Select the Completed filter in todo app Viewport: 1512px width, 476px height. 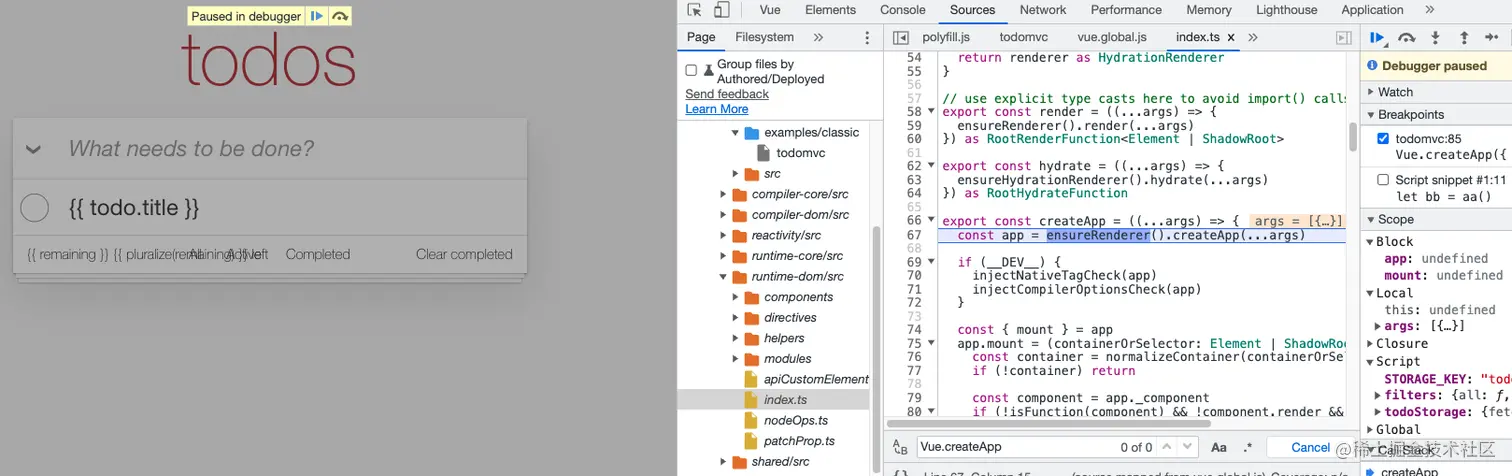point(318,254)
